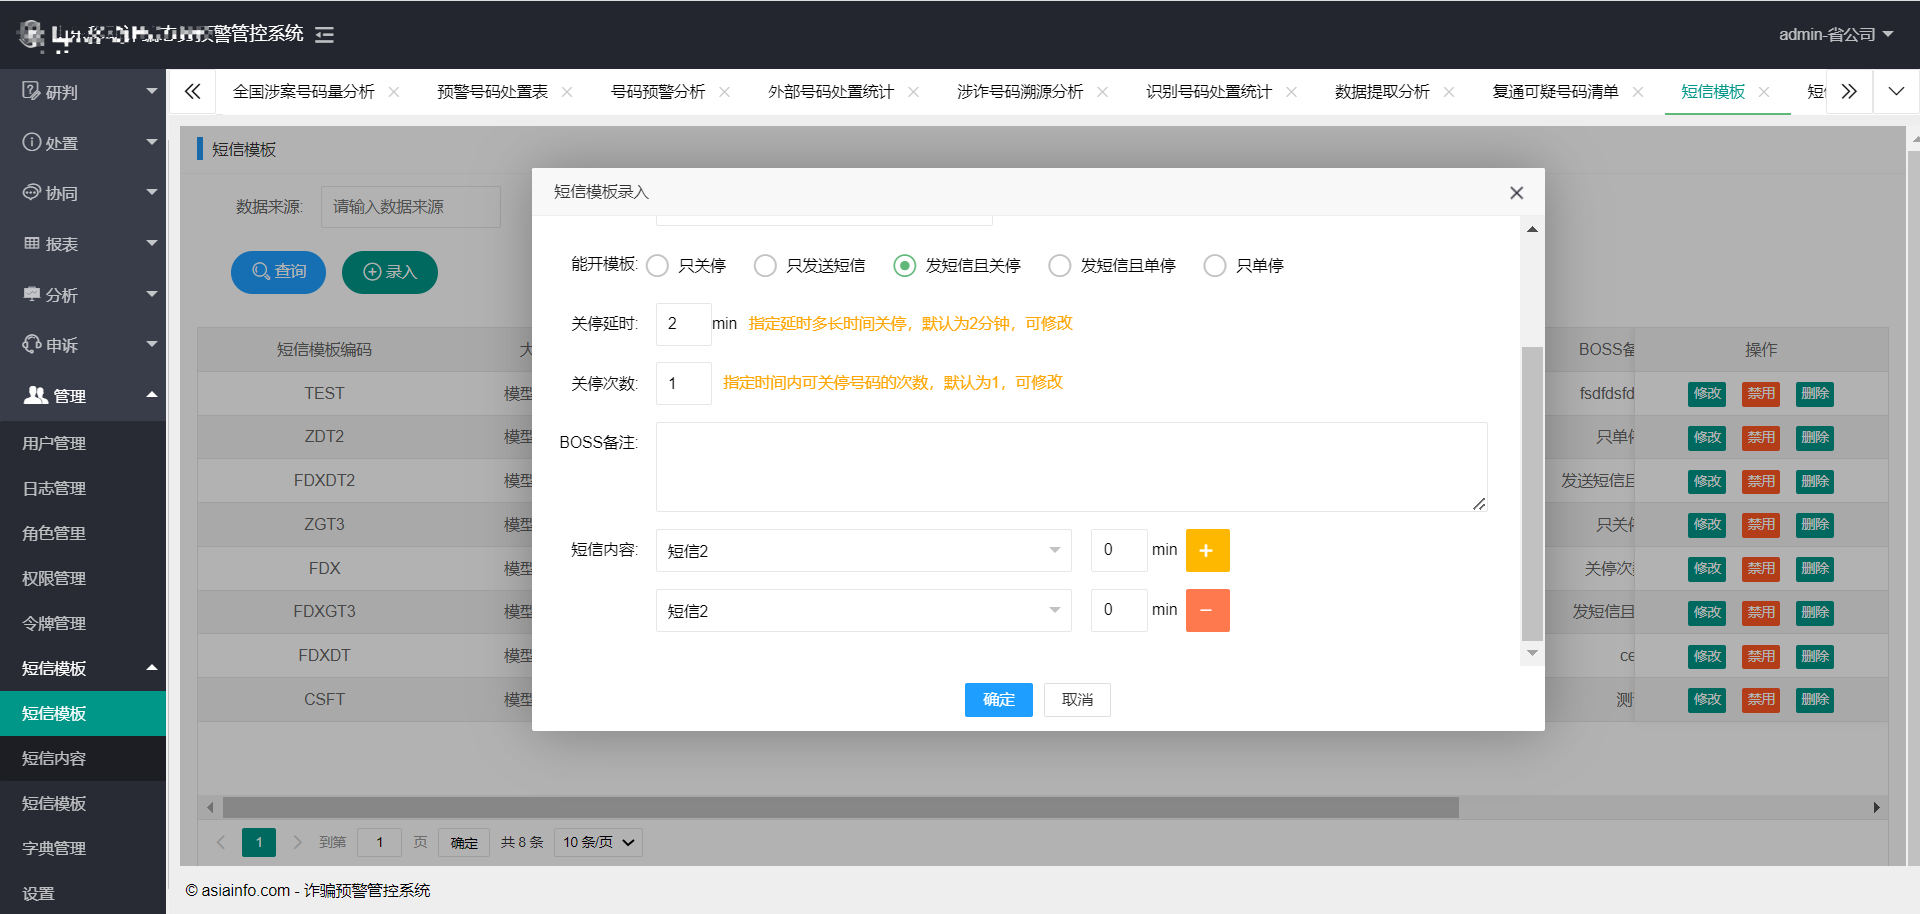Open the 10 条/页 page size dropdown
The height and width of the screenshot is (914, 1920).
tap(598, 843)
